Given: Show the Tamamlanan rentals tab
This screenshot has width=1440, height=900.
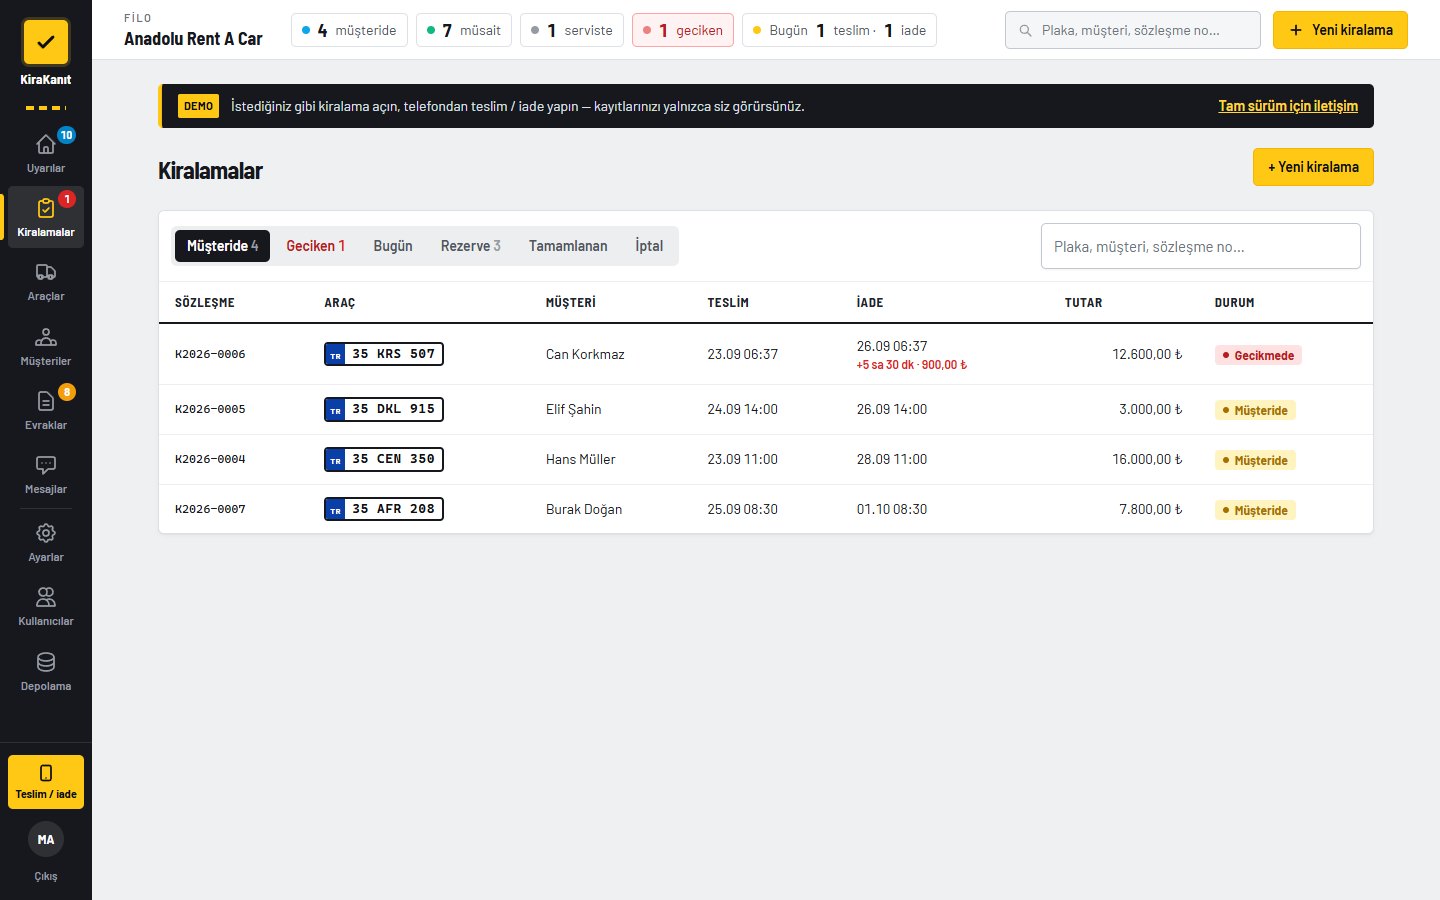Looking at the screenshot, I should click(568, 246).
